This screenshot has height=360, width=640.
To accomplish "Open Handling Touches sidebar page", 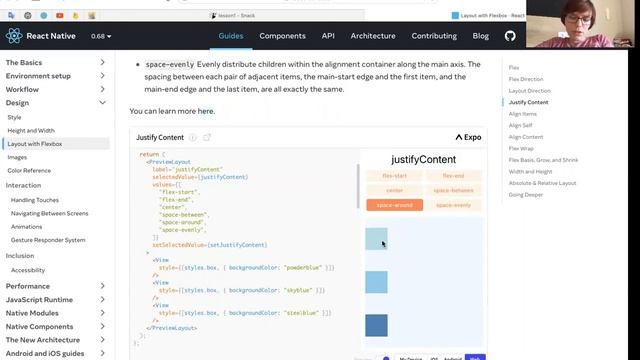I will click(35, 200).
